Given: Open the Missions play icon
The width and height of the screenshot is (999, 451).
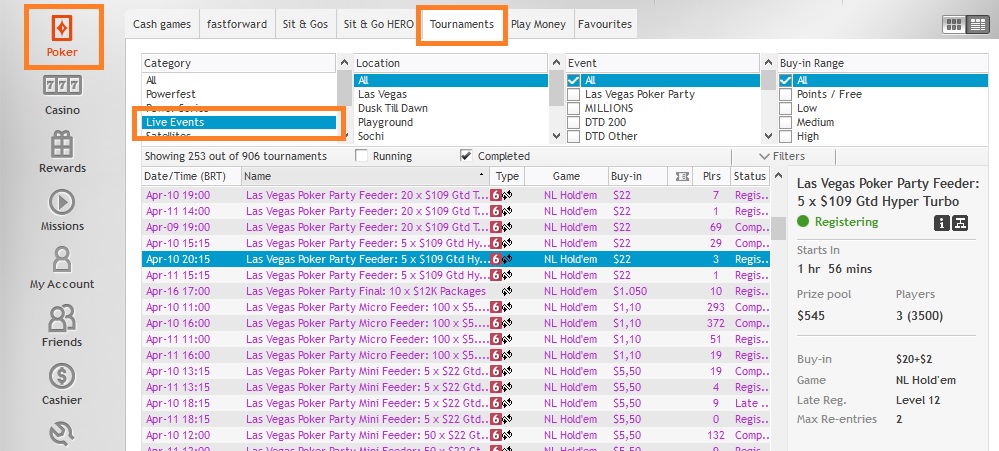Looking at the screenshot, I should click(x=62, y=203).
